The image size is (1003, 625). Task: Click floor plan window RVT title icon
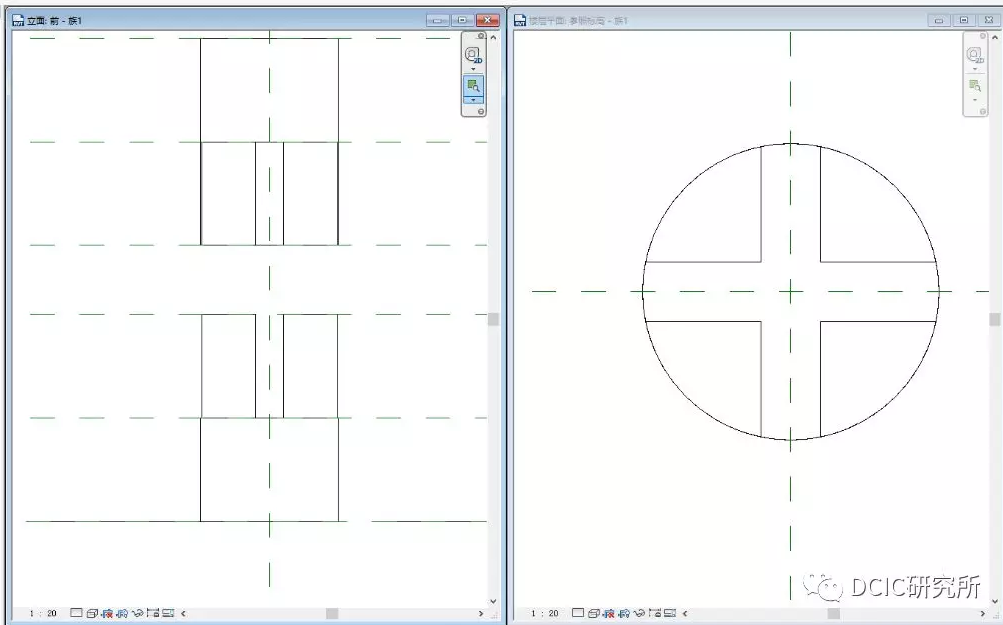coord(520,20)
